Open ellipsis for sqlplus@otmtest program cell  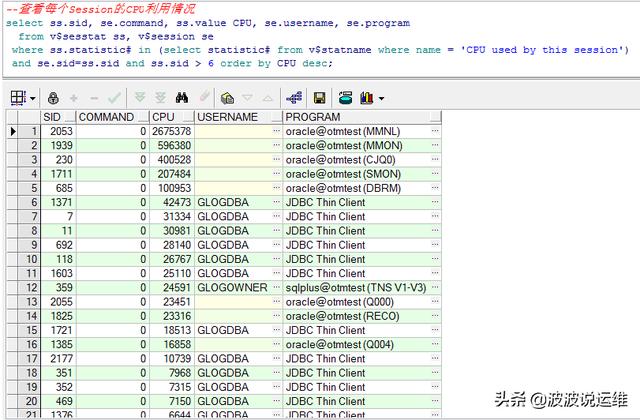(435, 288)
